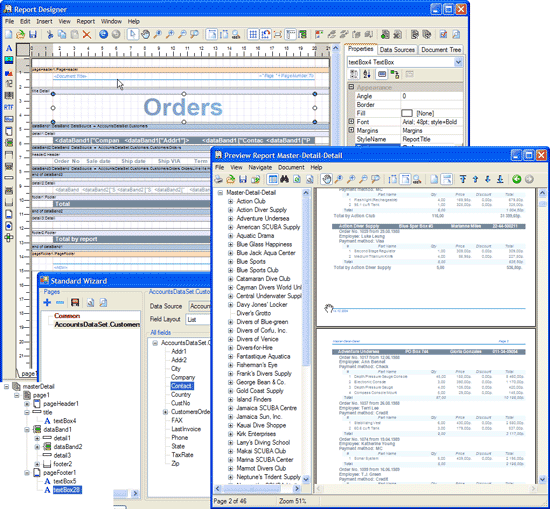The height and width of the screenshot is (509, 550).
Task: Open the textBox4 TextBox object dropdown
Action: (458, 62)
